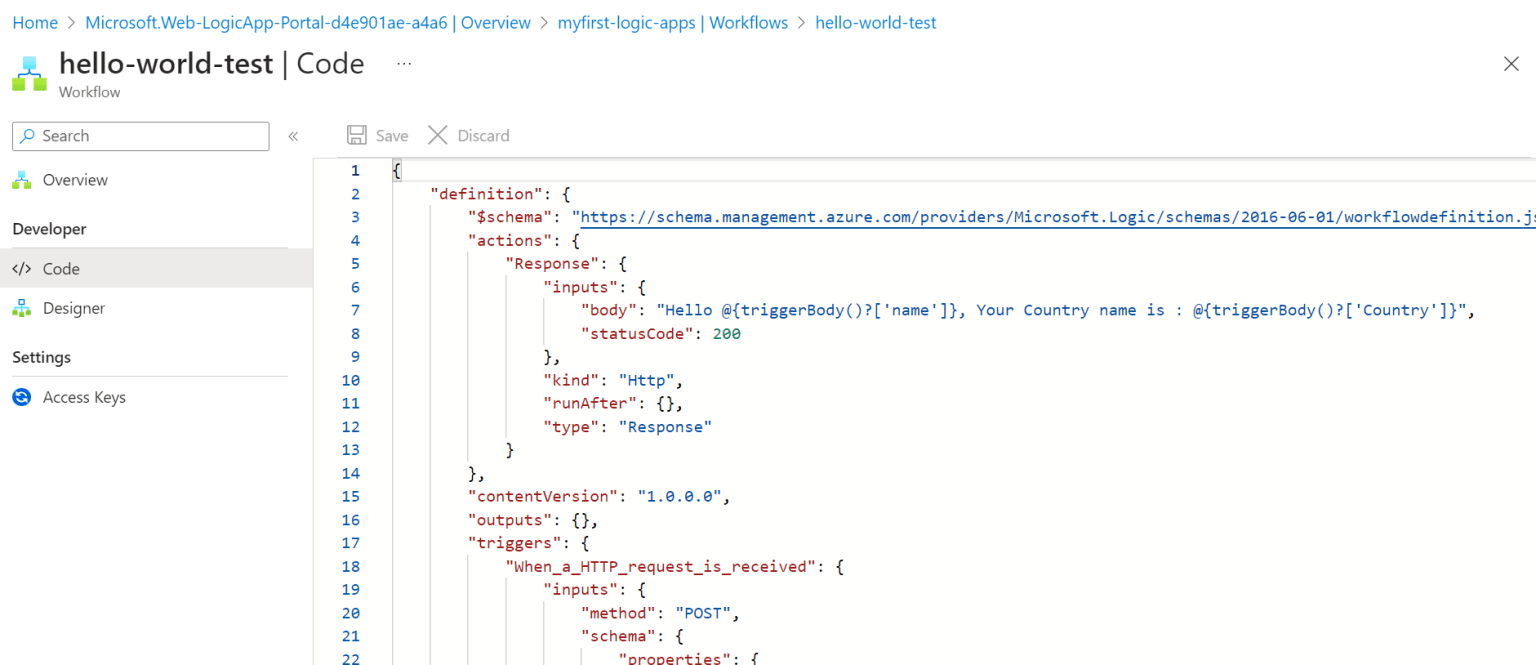Open the Overview page from the sidebar

coord(75,180)
